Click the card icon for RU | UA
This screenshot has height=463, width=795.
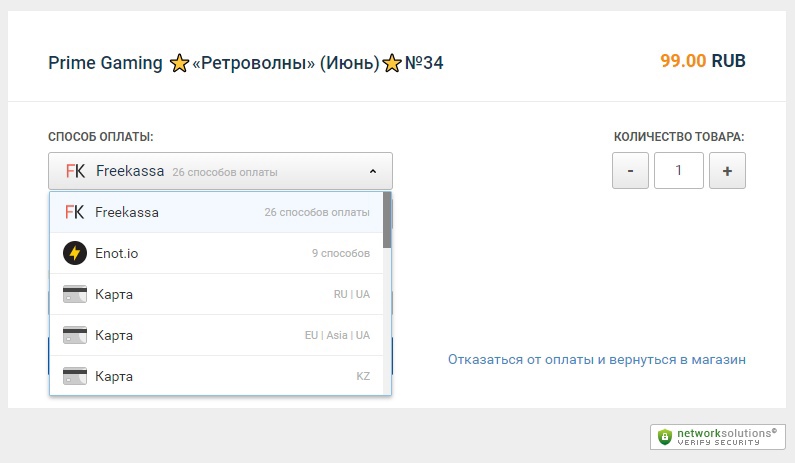(x=75, y=294)
